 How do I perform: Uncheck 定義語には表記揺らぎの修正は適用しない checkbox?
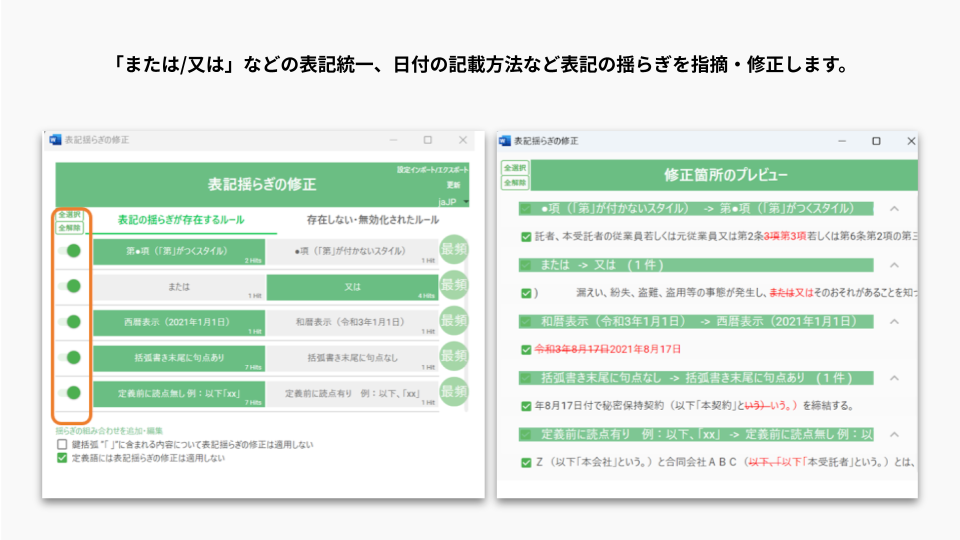pyautogui.click(x=62, y=458)
